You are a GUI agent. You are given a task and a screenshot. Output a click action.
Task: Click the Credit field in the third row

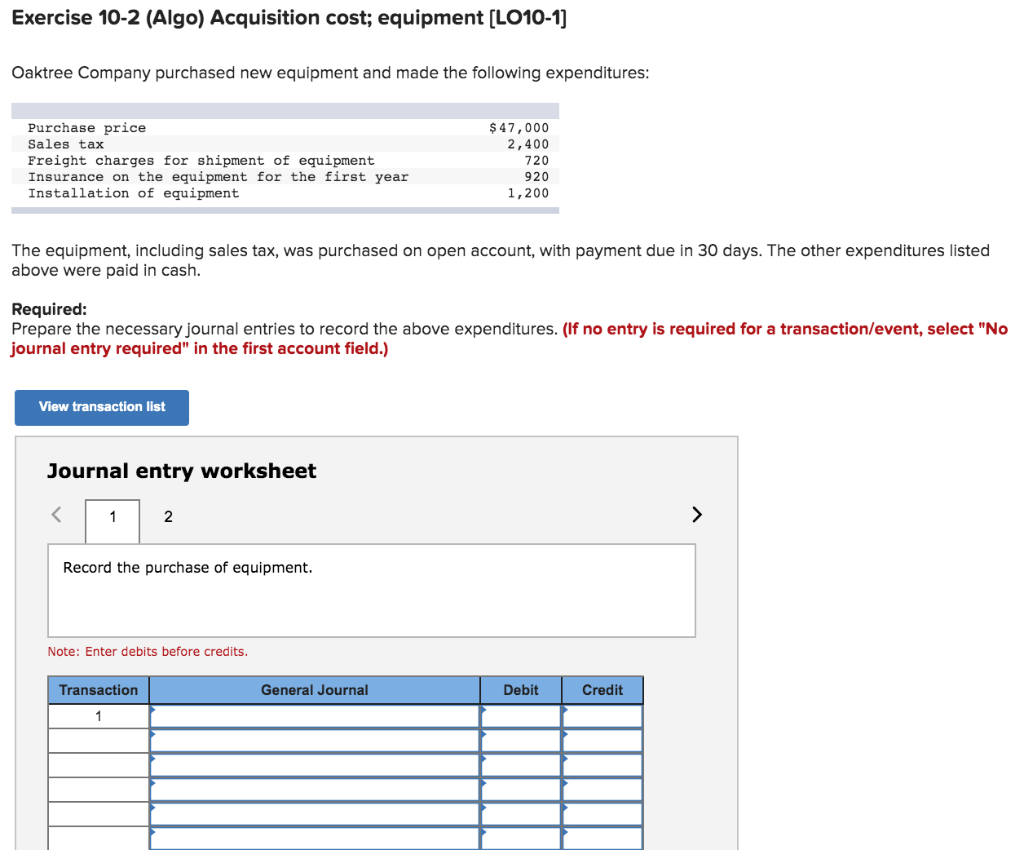(602, 763)
